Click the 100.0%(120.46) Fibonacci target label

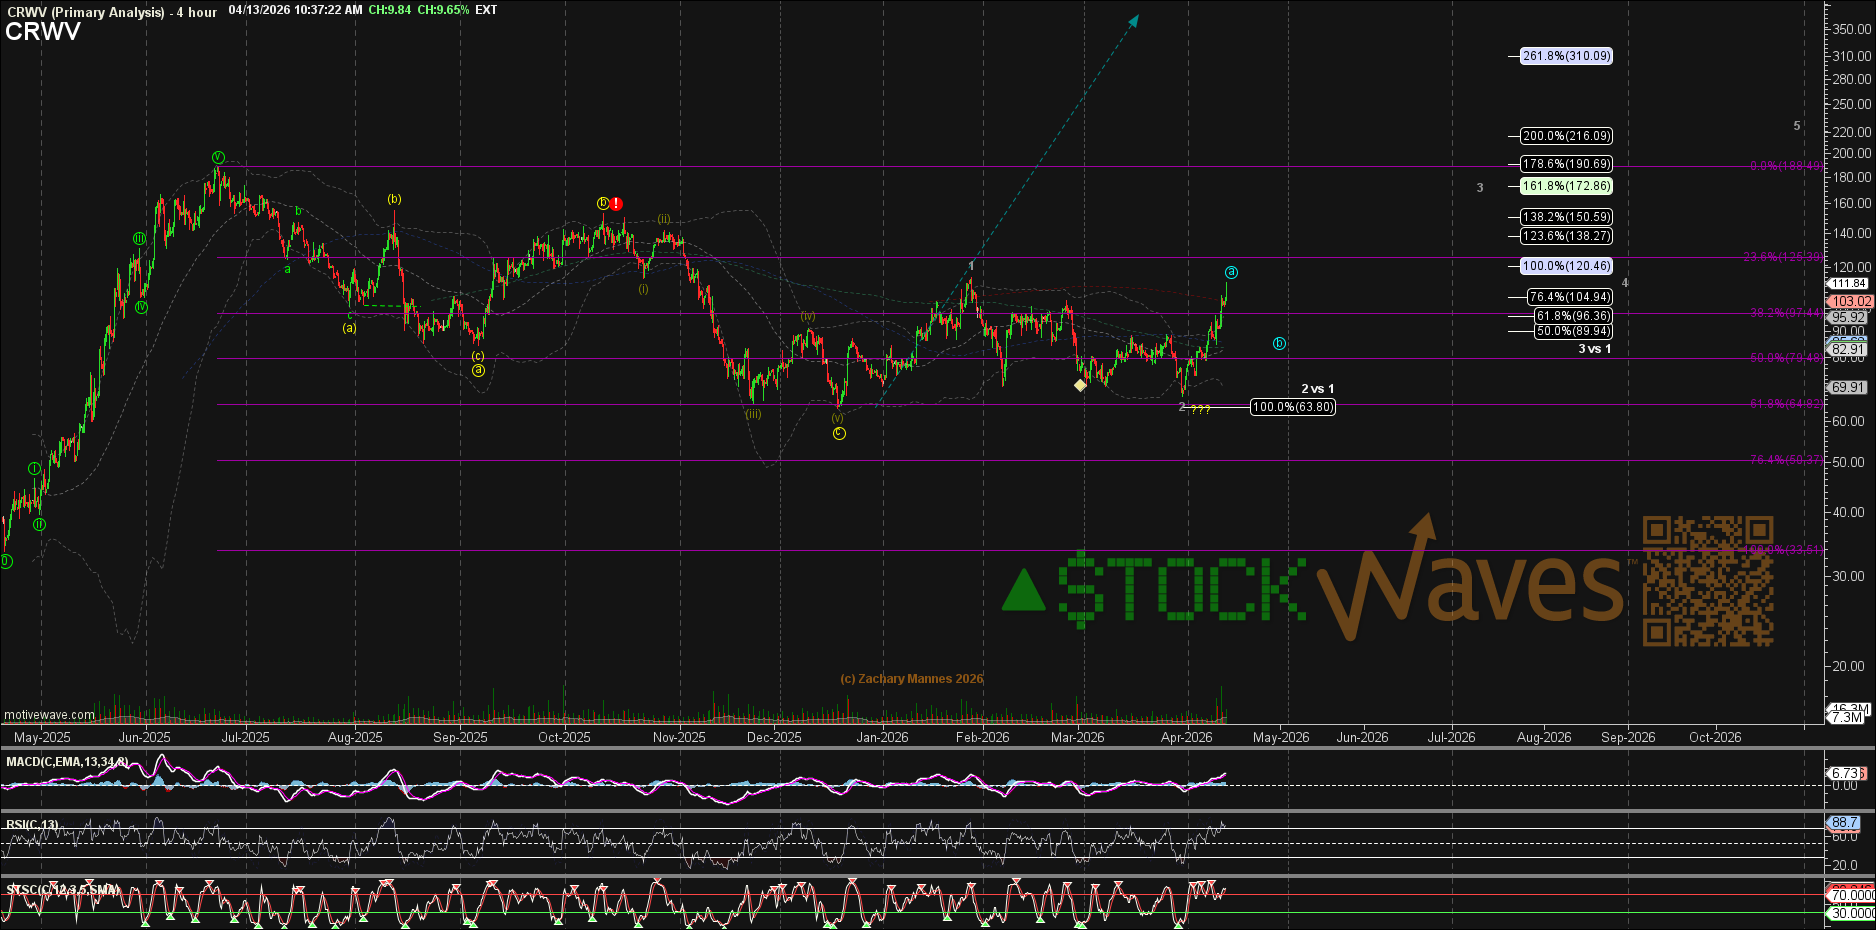(1566, 266)
